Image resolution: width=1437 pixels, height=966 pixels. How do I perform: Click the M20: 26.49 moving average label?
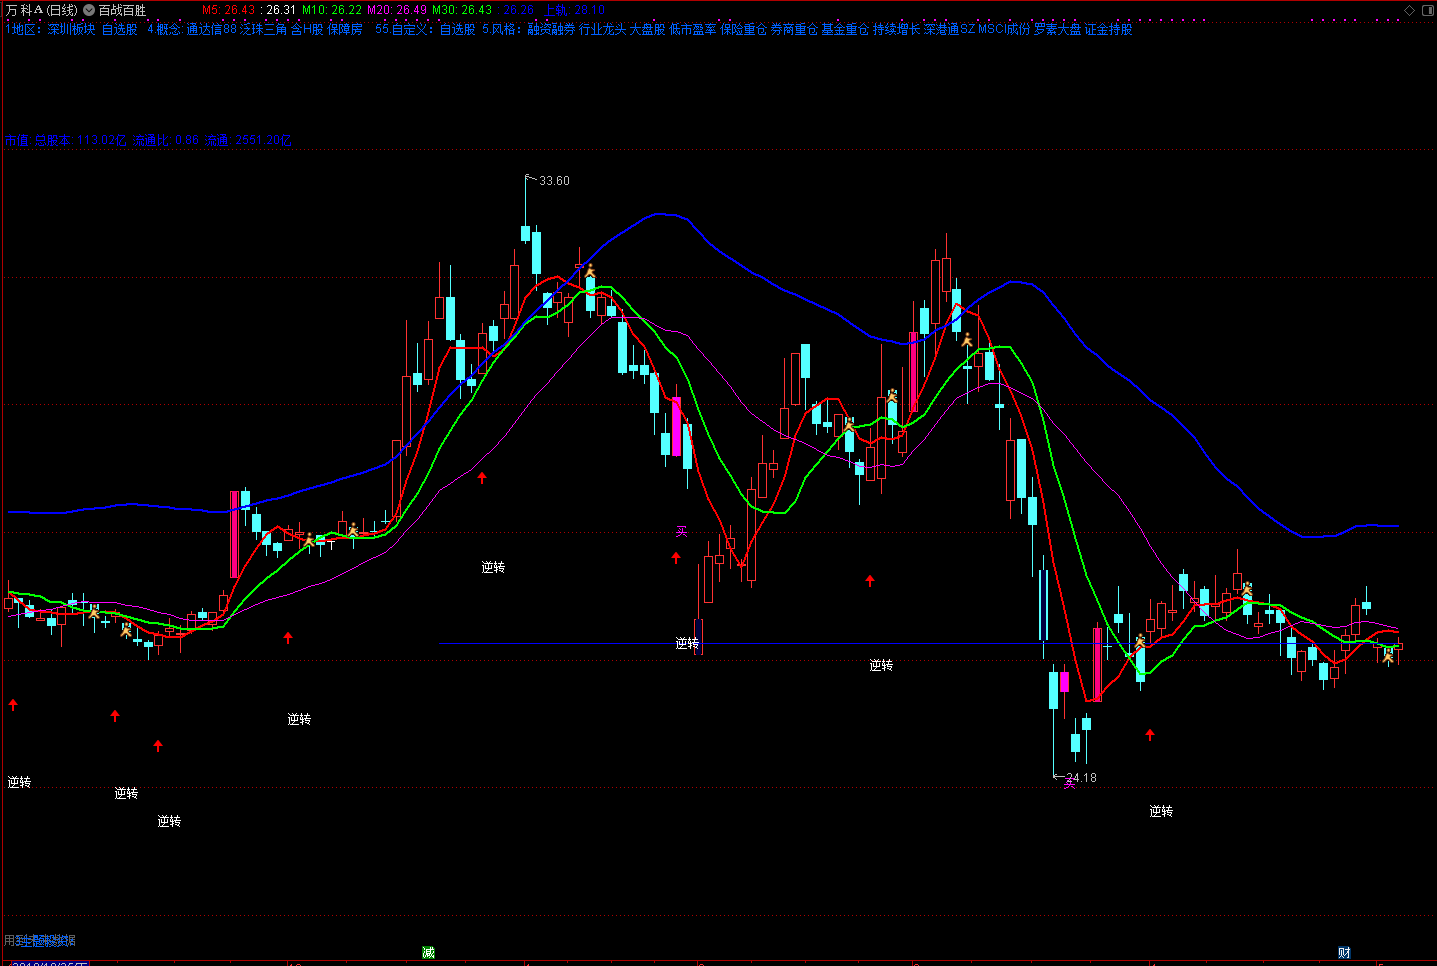tap(397, 10)
